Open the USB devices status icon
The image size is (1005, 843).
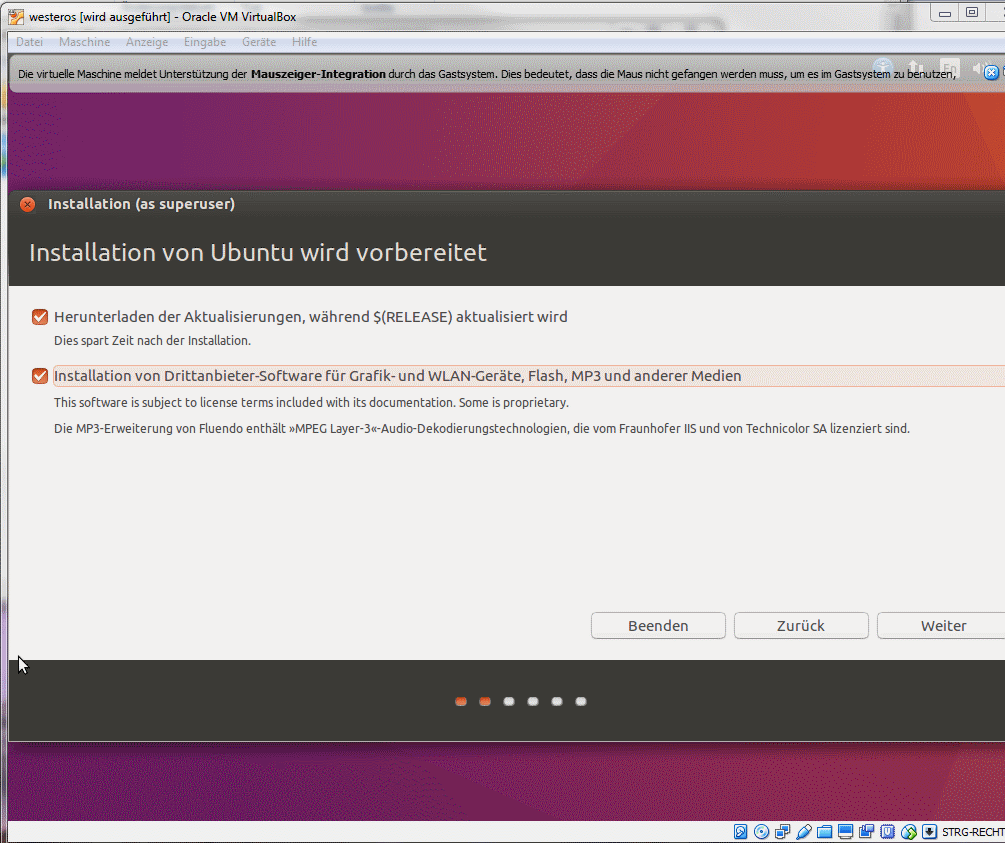[x=804, y=832]
